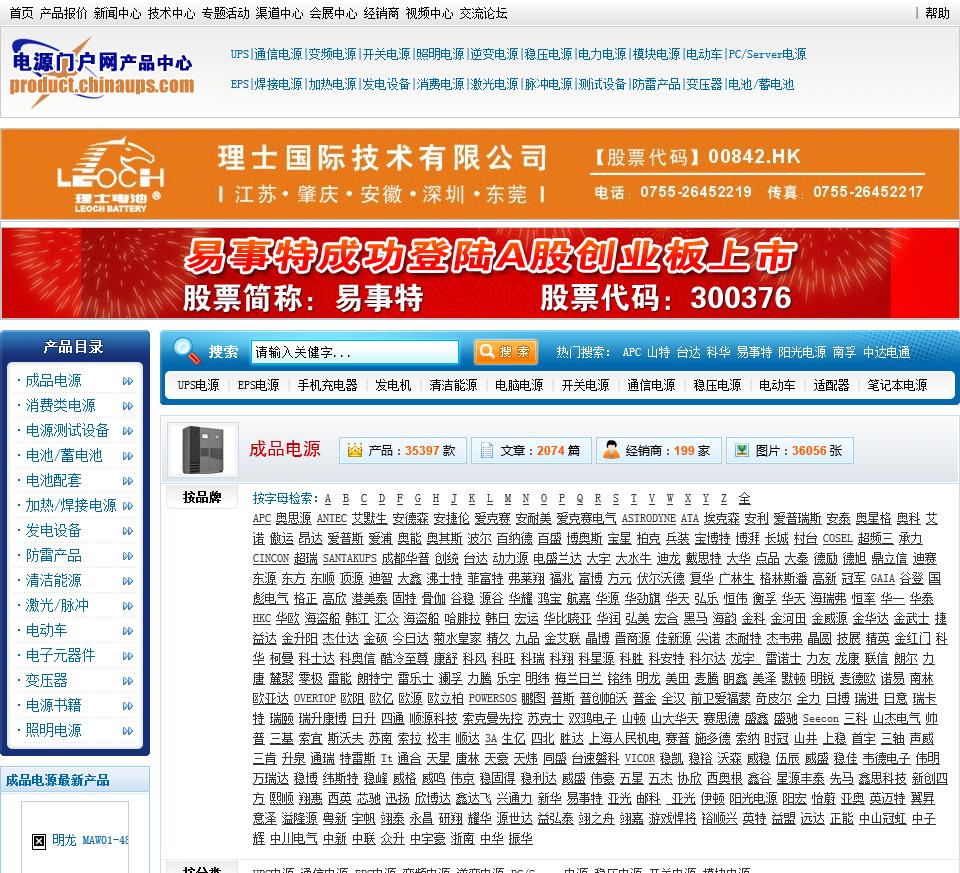The image size is (960, 873).
Task: Click 帮助 link at top right
Action: [937, 13]
